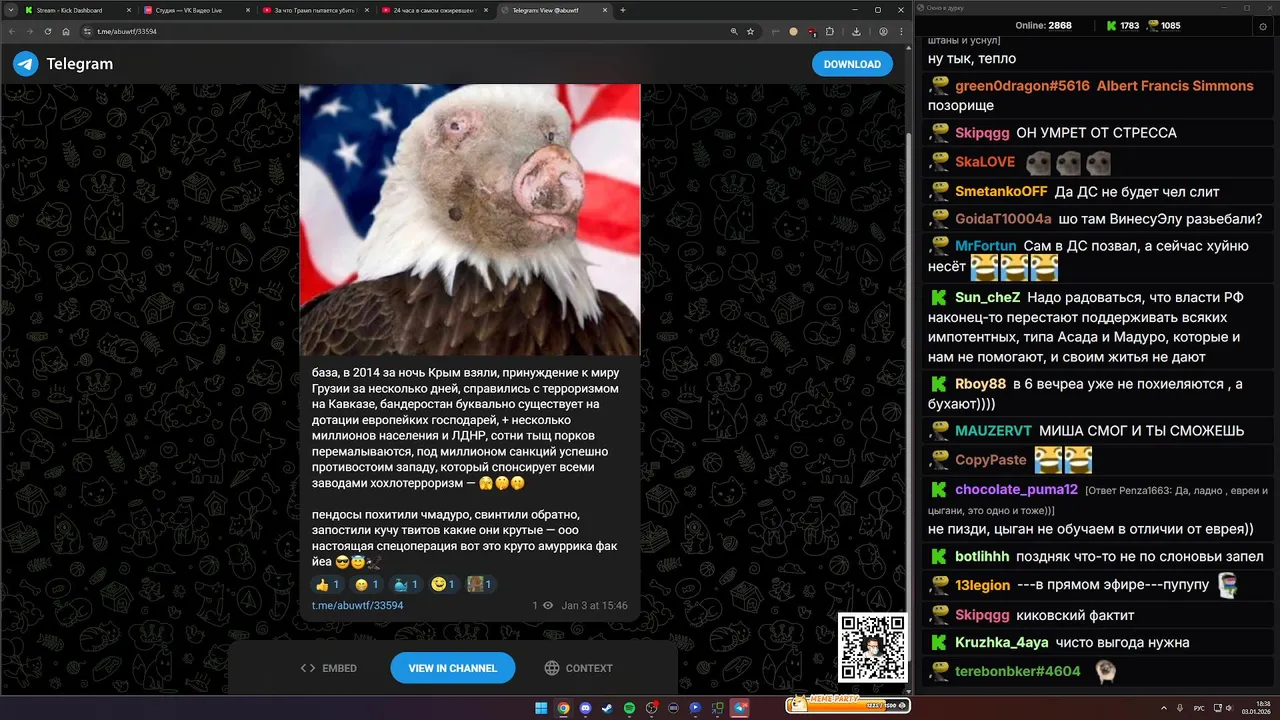Click the РУС language indicator
The width and height of the screenshot is (1280, 720).
(x=1199, y=708)
